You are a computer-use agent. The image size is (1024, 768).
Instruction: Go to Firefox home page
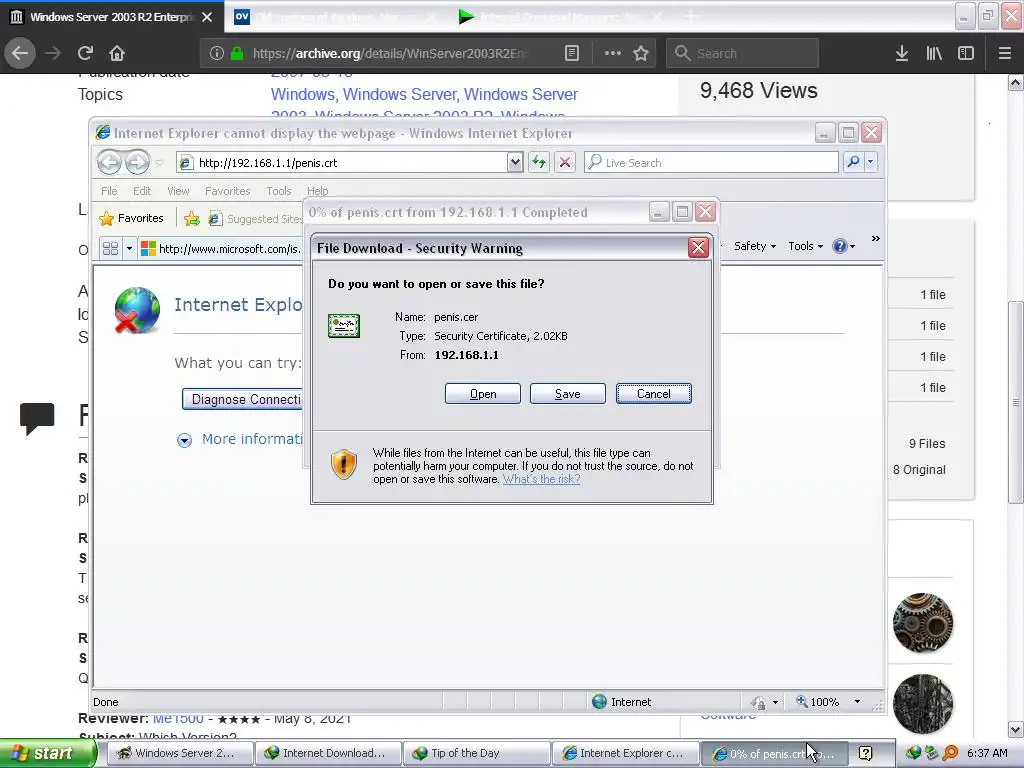[117, 53]
